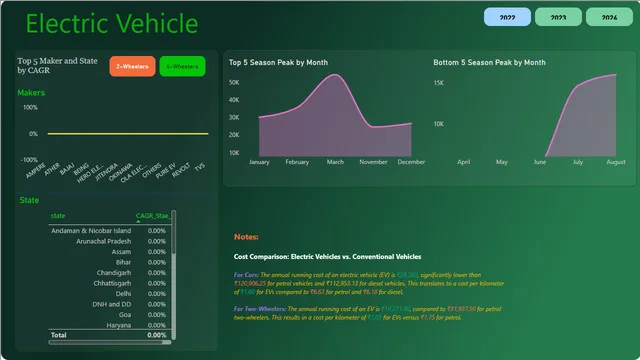640x360 pixels.
Task: Click the July axis label
Action: click(578, 162)
